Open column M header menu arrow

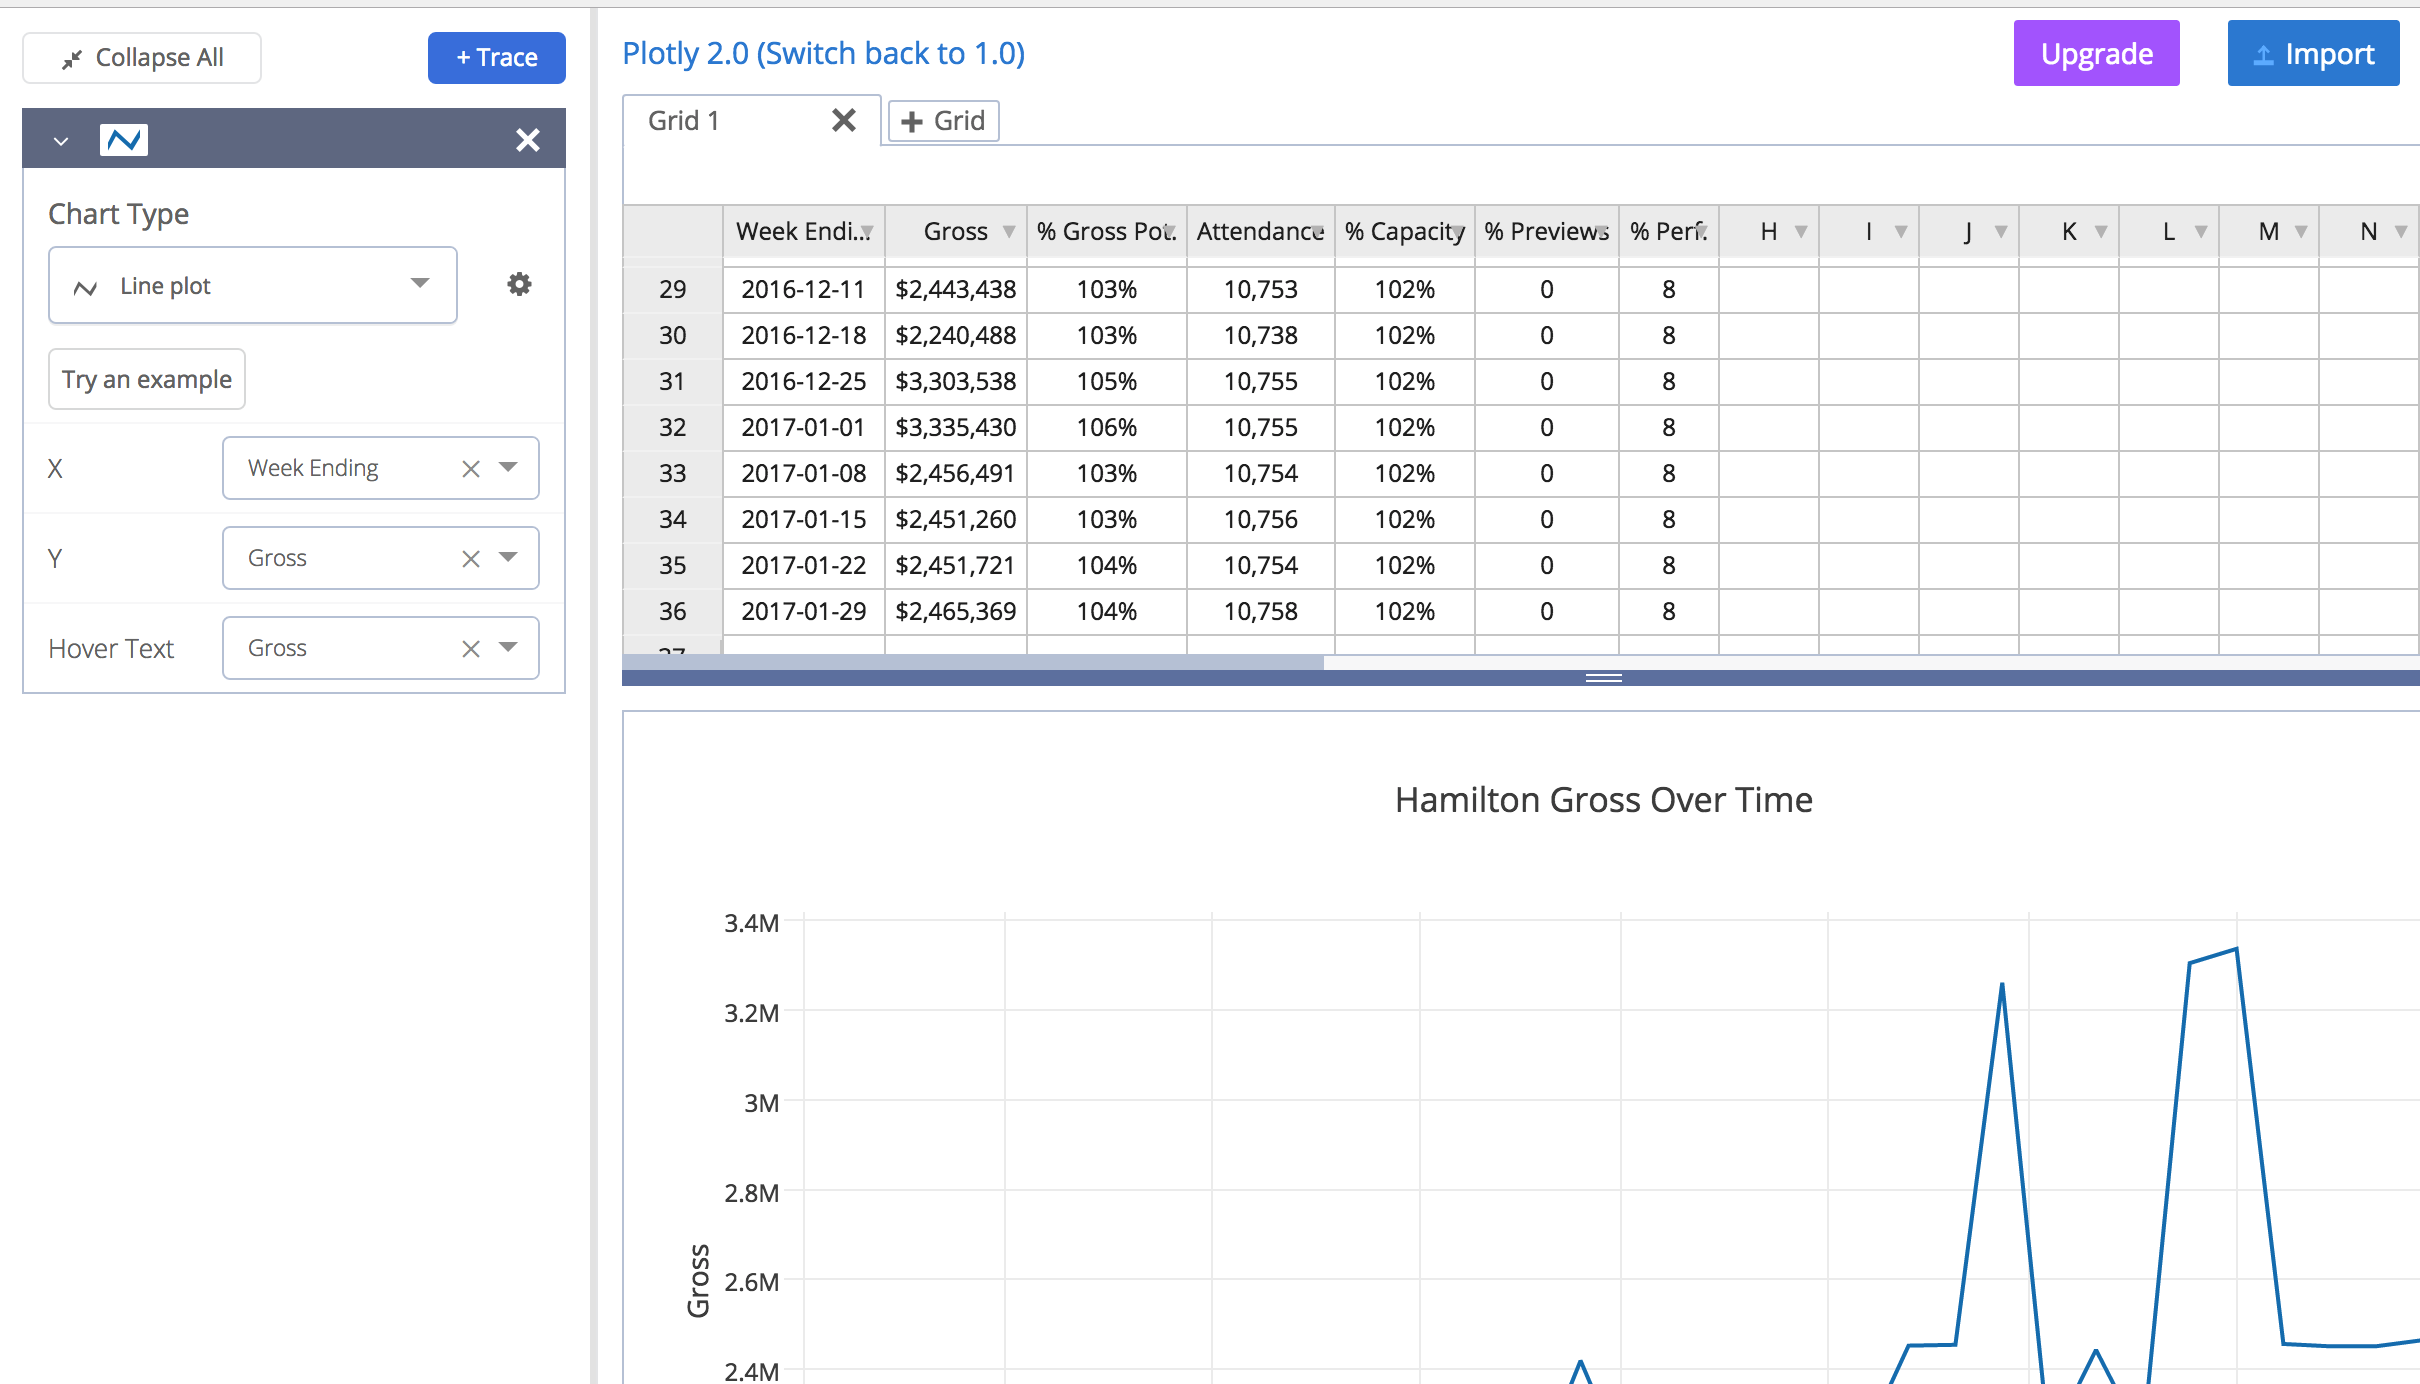coord(2301,231)
